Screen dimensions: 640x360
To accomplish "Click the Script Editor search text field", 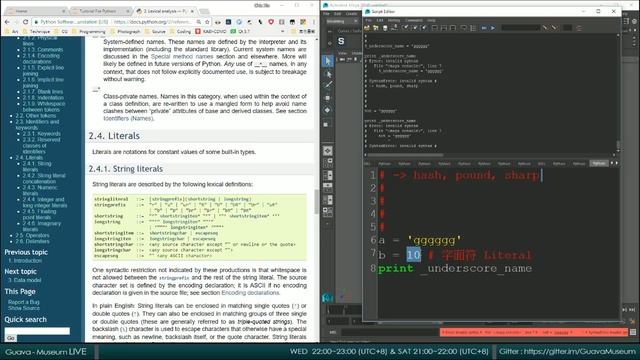I will pos(520,28).
